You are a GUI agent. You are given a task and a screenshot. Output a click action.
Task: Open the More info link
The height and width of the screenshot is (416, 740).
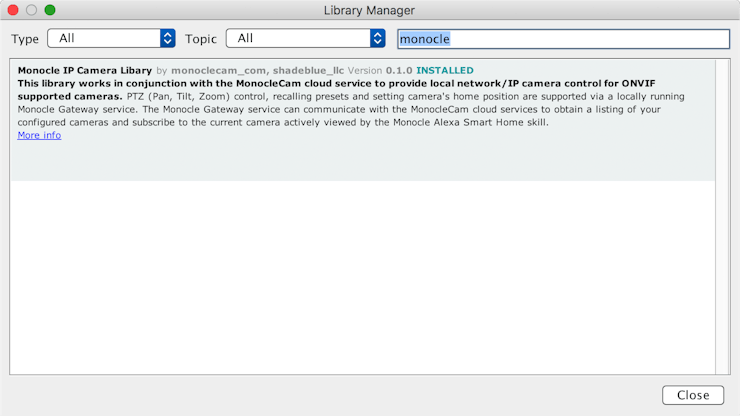[x=39, y=136]
